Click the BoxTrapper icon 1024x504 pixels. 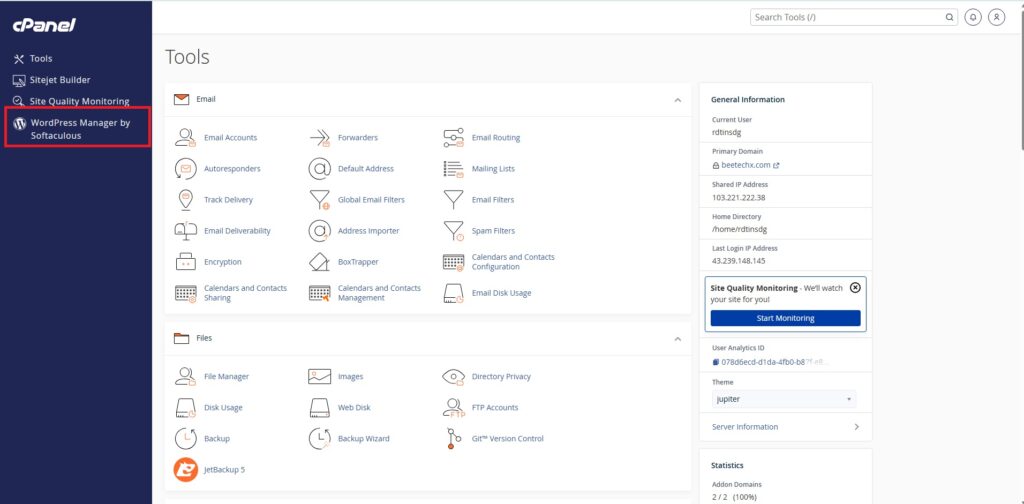point(319,262)
